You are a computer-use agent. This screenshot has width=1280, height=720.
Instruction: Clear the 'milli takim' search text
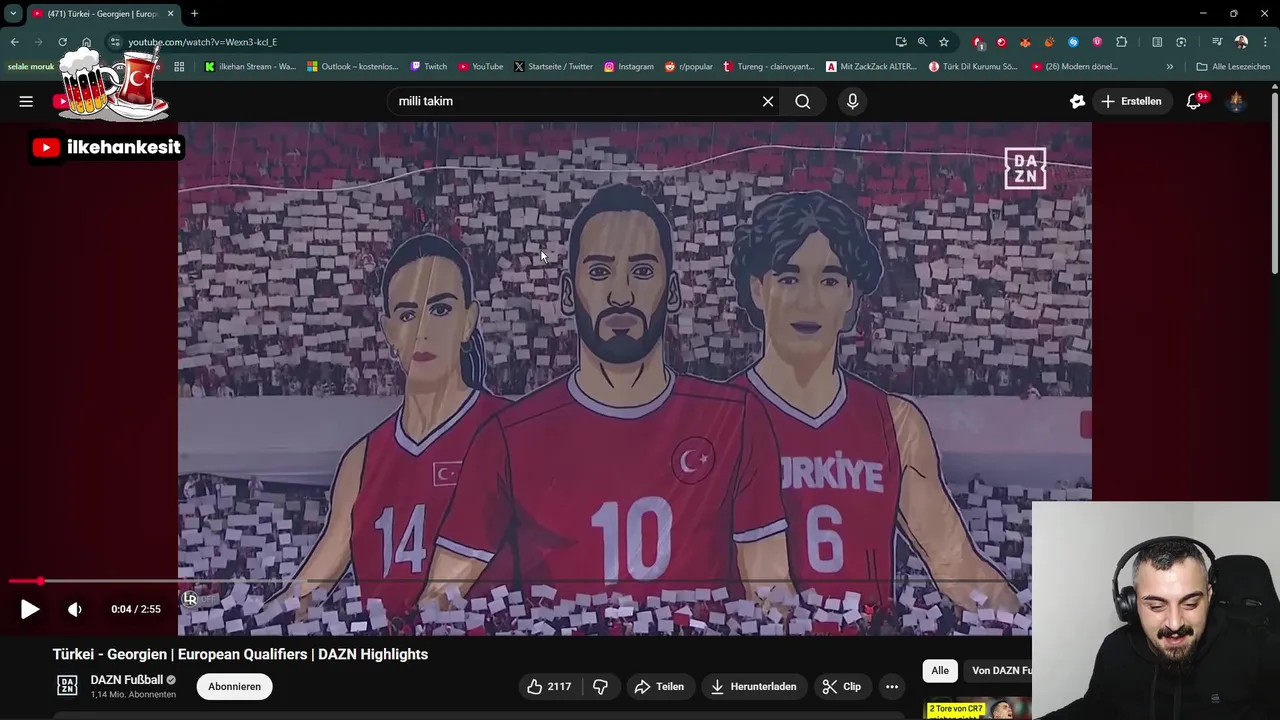click(x=768, y=101)
